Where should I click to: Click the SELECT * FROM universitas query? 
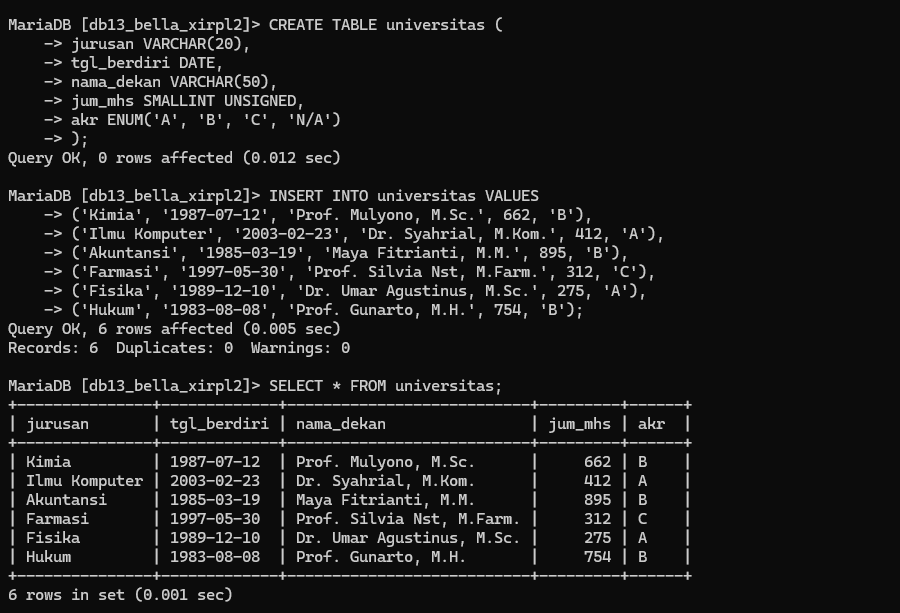point(385,386)
